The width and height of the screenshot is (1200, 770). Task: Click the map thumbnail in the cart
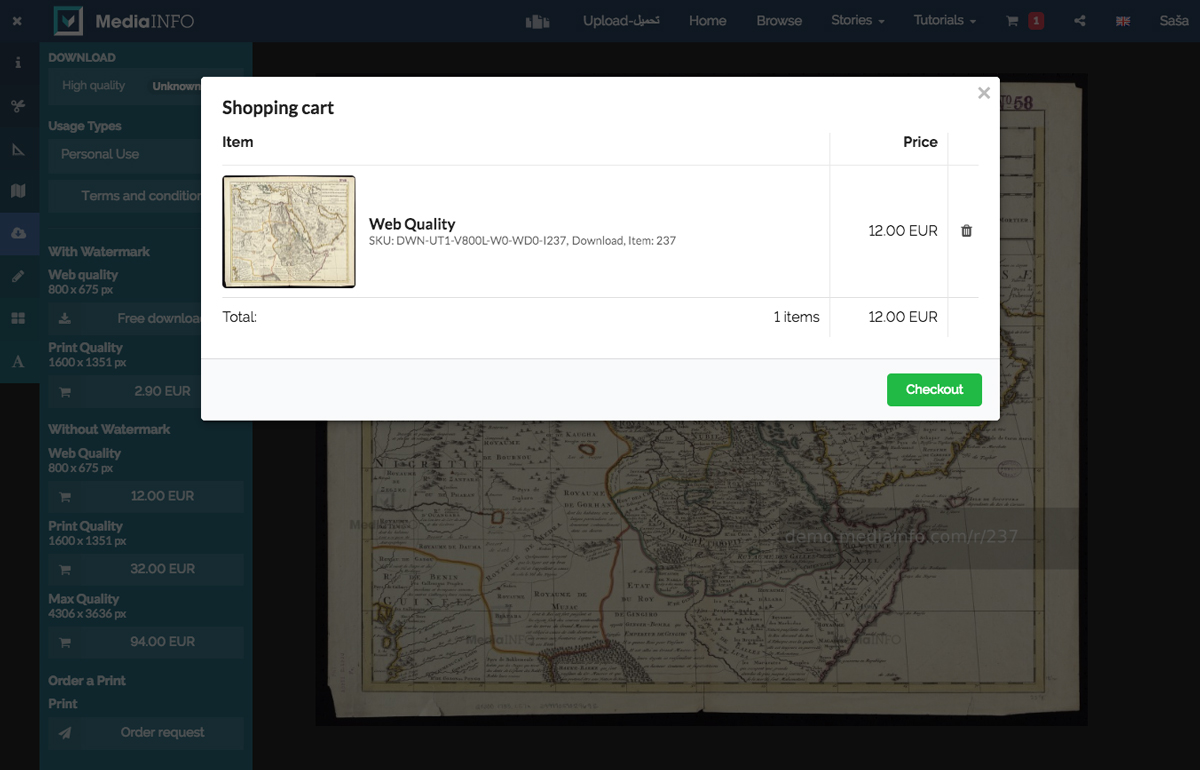click(289, 231)
